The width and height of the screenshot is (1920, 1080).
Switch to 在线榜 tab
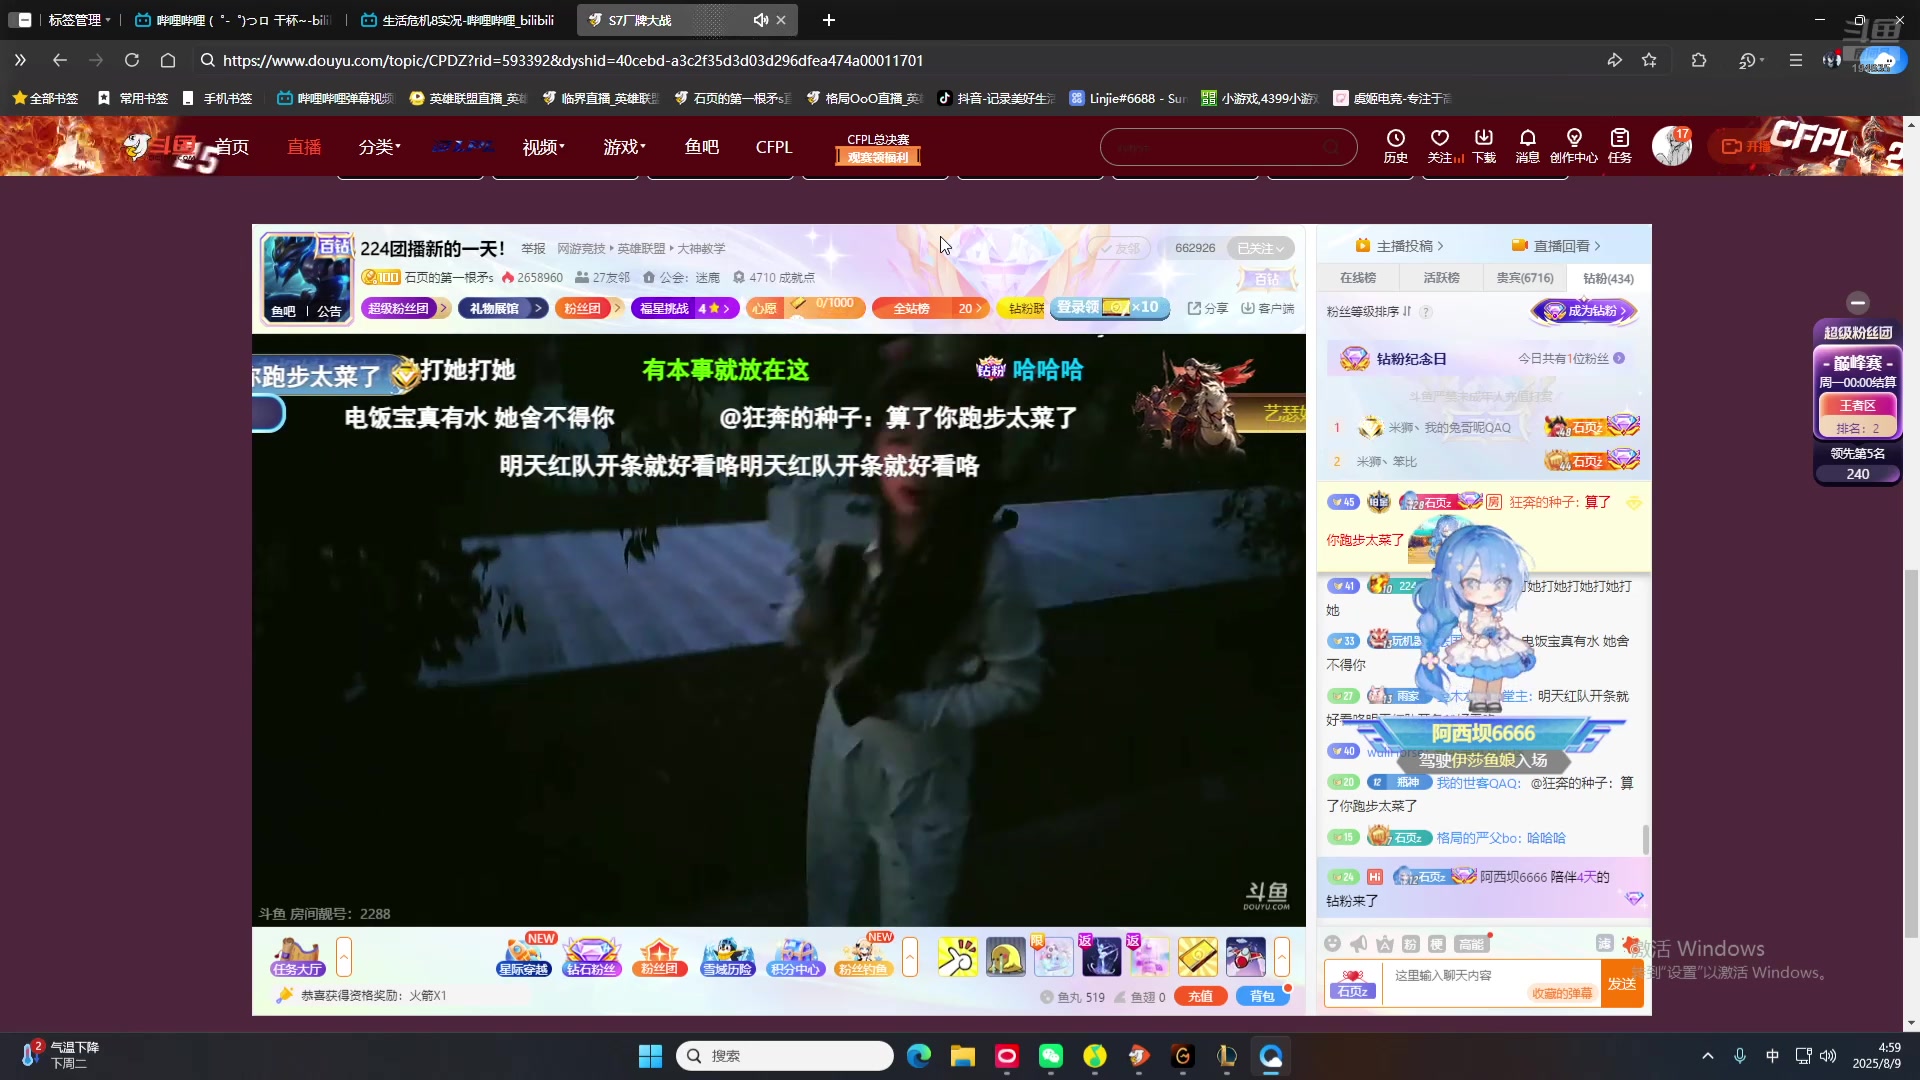(x=1358, y=278)
